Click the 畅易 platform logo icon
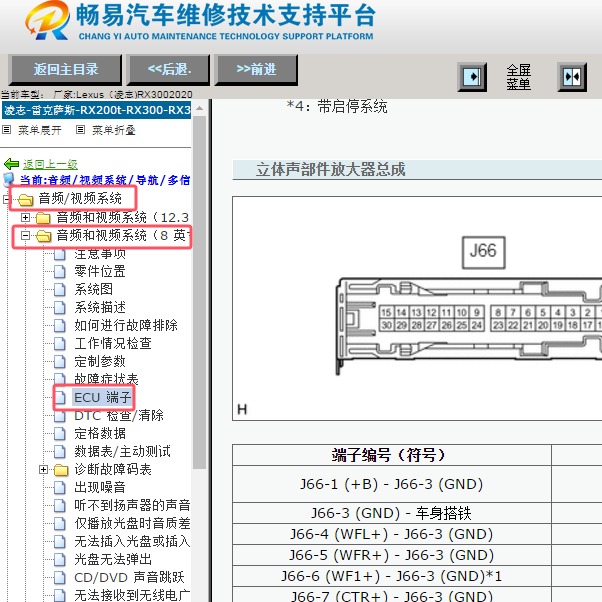Viewport: 602px width, 602px height. pyautogui.click(x=48, y=20)
